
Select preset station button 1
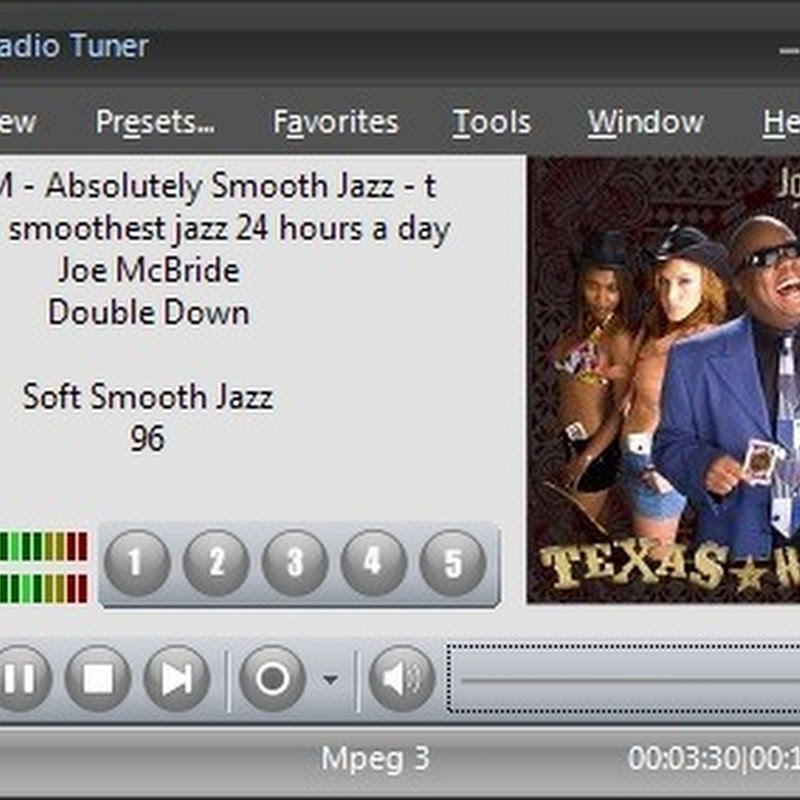click(137, 563)
